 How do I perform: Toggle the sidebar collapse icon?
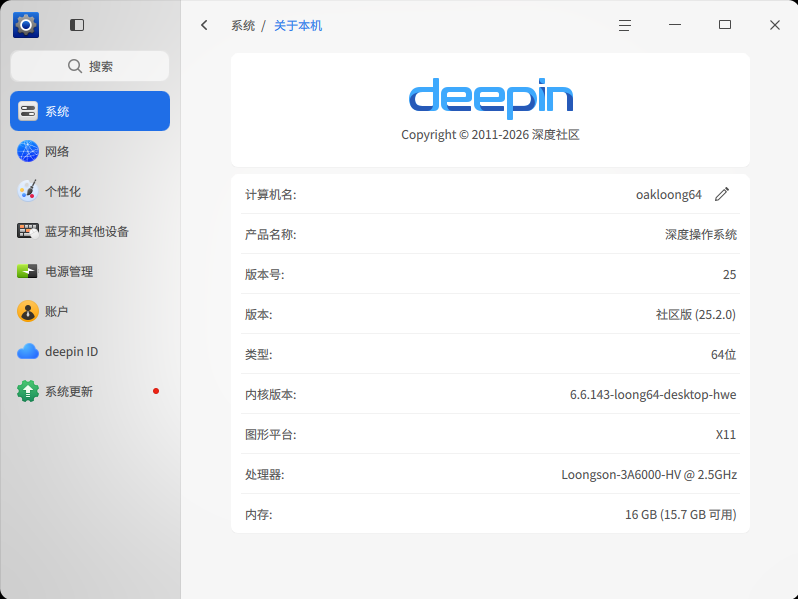pos(77,25)
